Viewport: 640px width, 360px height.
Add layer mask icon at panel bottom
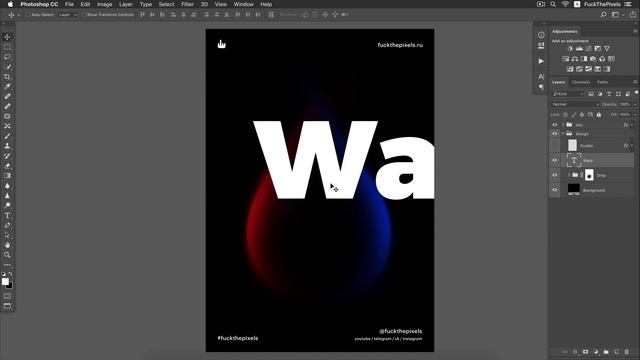pos(586,352)
